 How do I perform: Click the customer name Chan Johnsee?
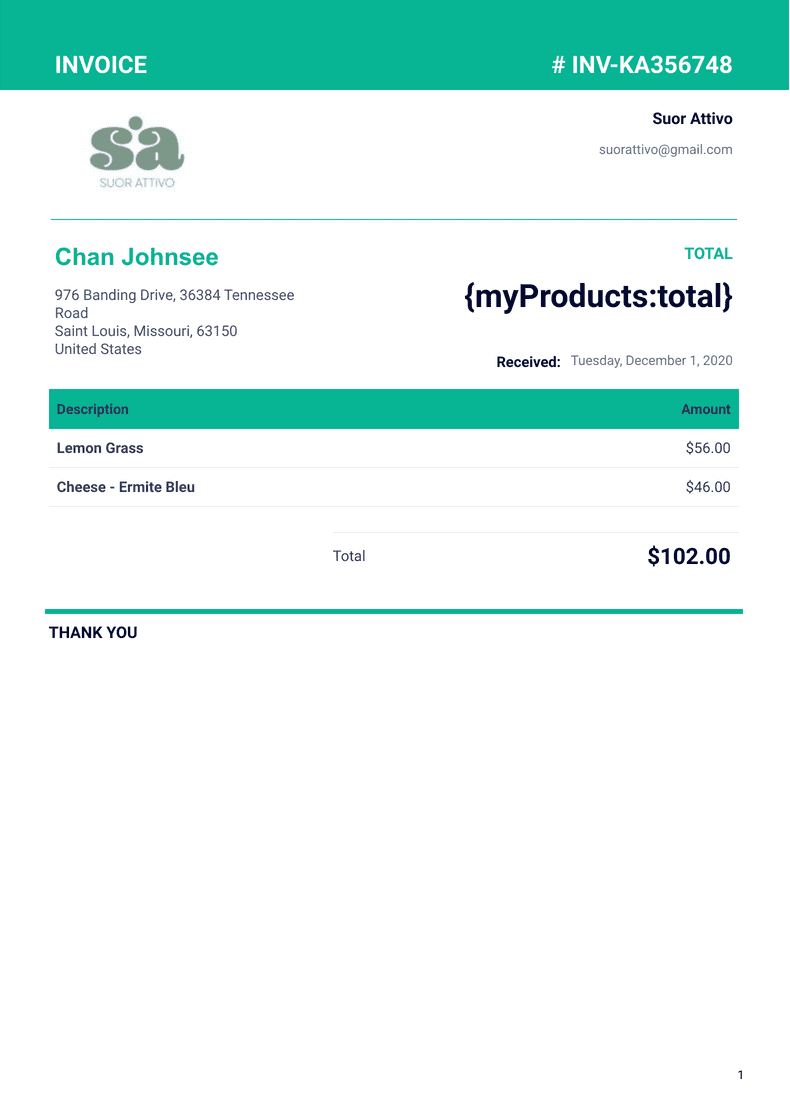[136, 257]
